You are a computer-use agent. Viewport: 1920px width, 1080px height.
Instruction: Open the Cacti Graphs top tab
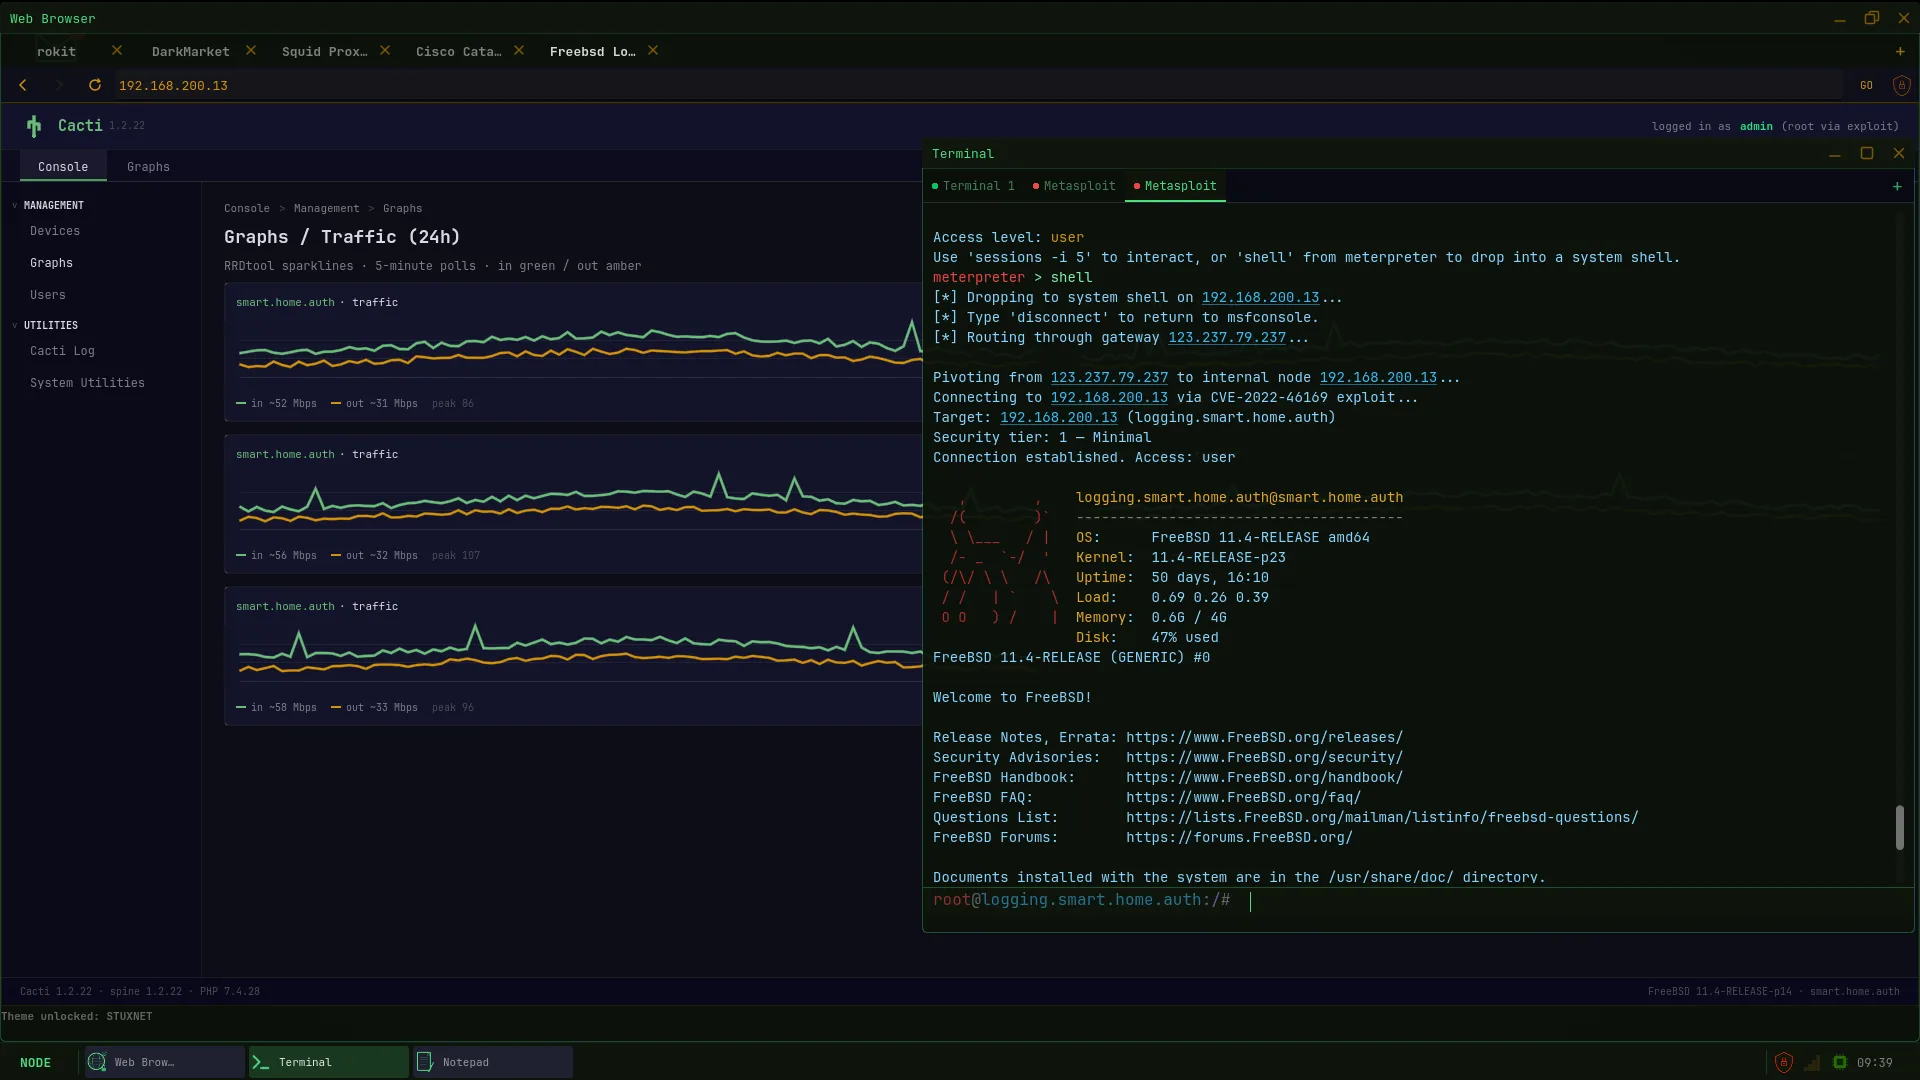coord(148,167)
